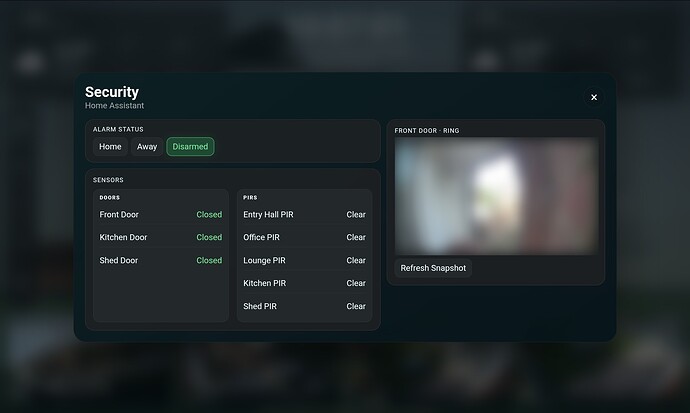Select the Kitchen PIR sensor
The image size is (690, 413).
305,283
